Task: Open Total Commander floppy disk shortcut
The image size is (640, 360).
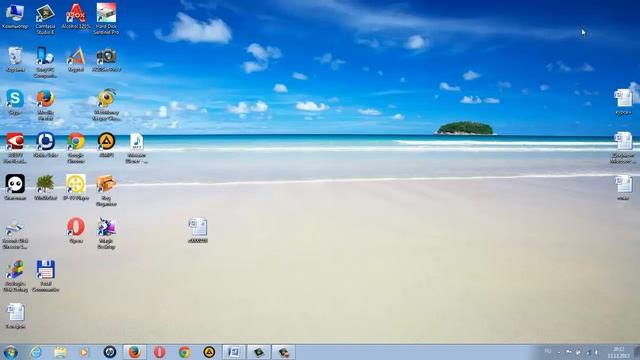Action: point(45,276)
